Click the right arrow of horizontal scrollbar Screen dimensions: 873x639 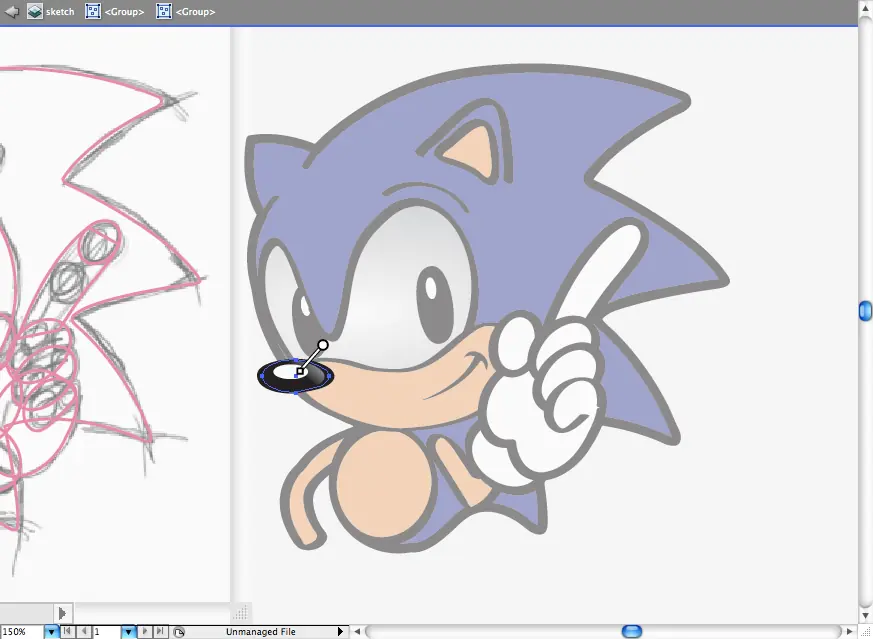click(850, 631)
